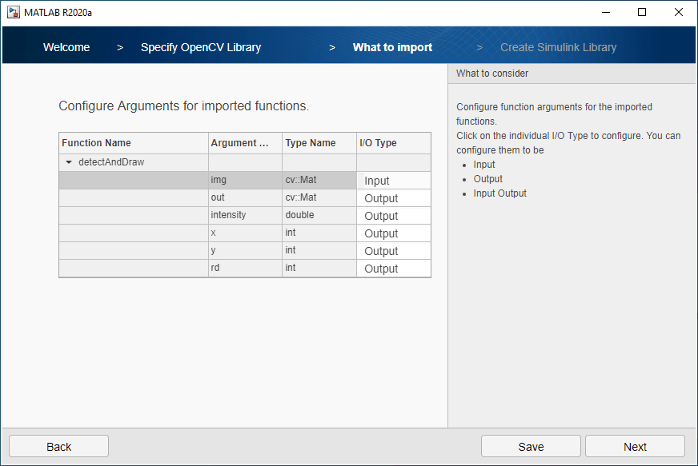Change I/O Type of rd argument
Image resolution: width=698 pixels, height=466 pixels.
(394, 268)
